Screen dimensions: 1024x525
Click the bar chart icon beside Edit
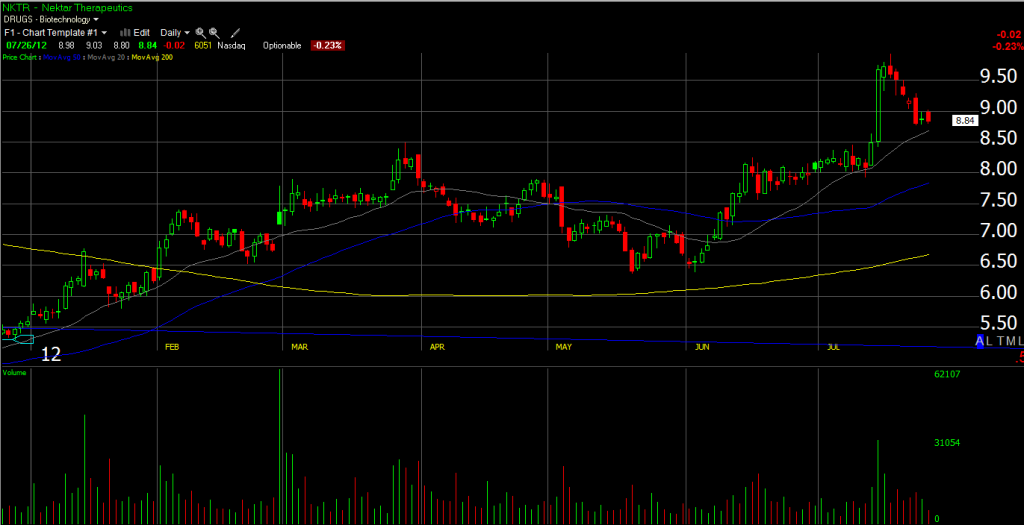pyautogui.click(x=126, y=32)
